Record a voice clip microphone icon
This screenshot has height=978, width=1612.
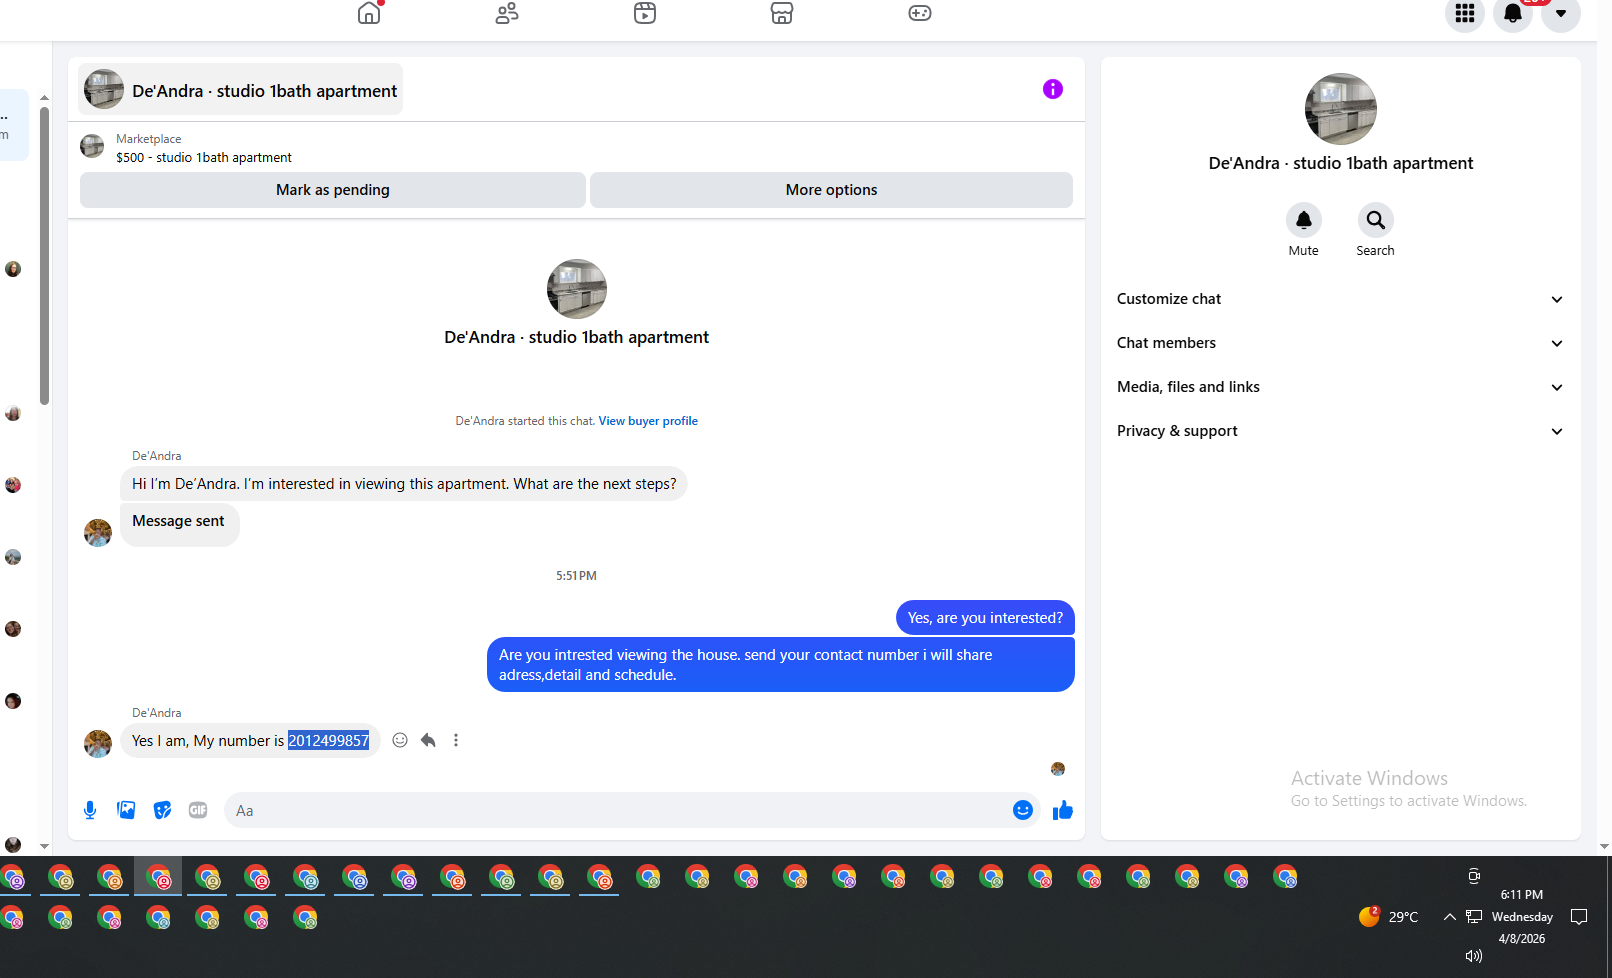tap(90, 810)
